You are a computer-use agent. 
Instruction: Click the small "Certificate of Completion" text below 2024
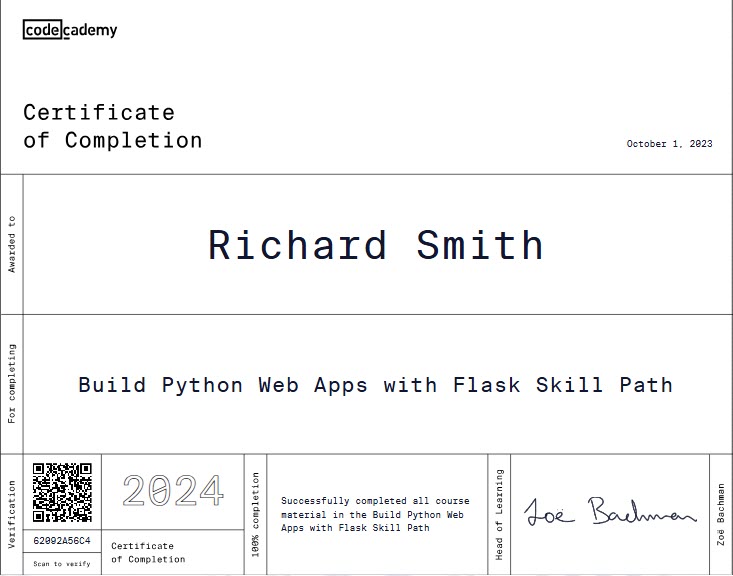click(x=148, y=553)
